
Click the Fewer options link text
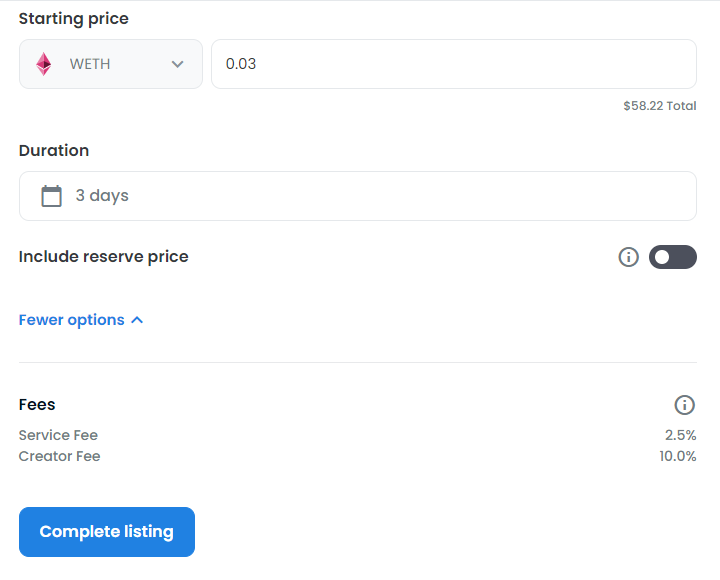tap(72, 320)
